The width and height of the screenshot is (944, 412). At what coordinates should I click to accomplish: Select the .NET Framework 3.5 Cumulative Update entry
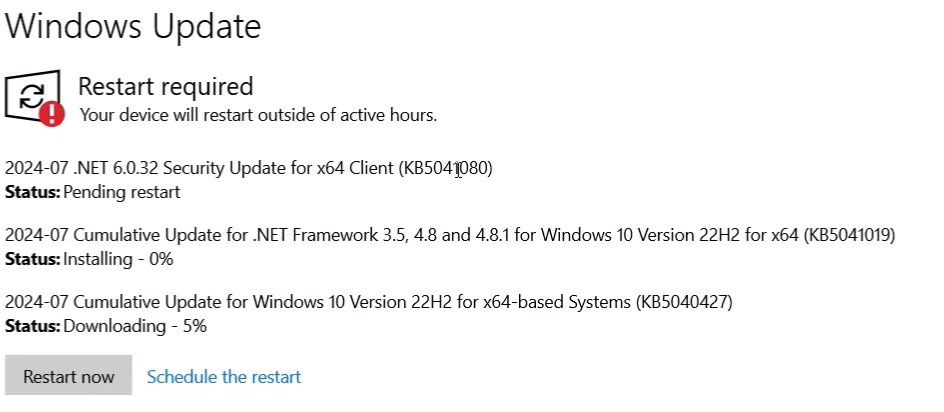300,235
